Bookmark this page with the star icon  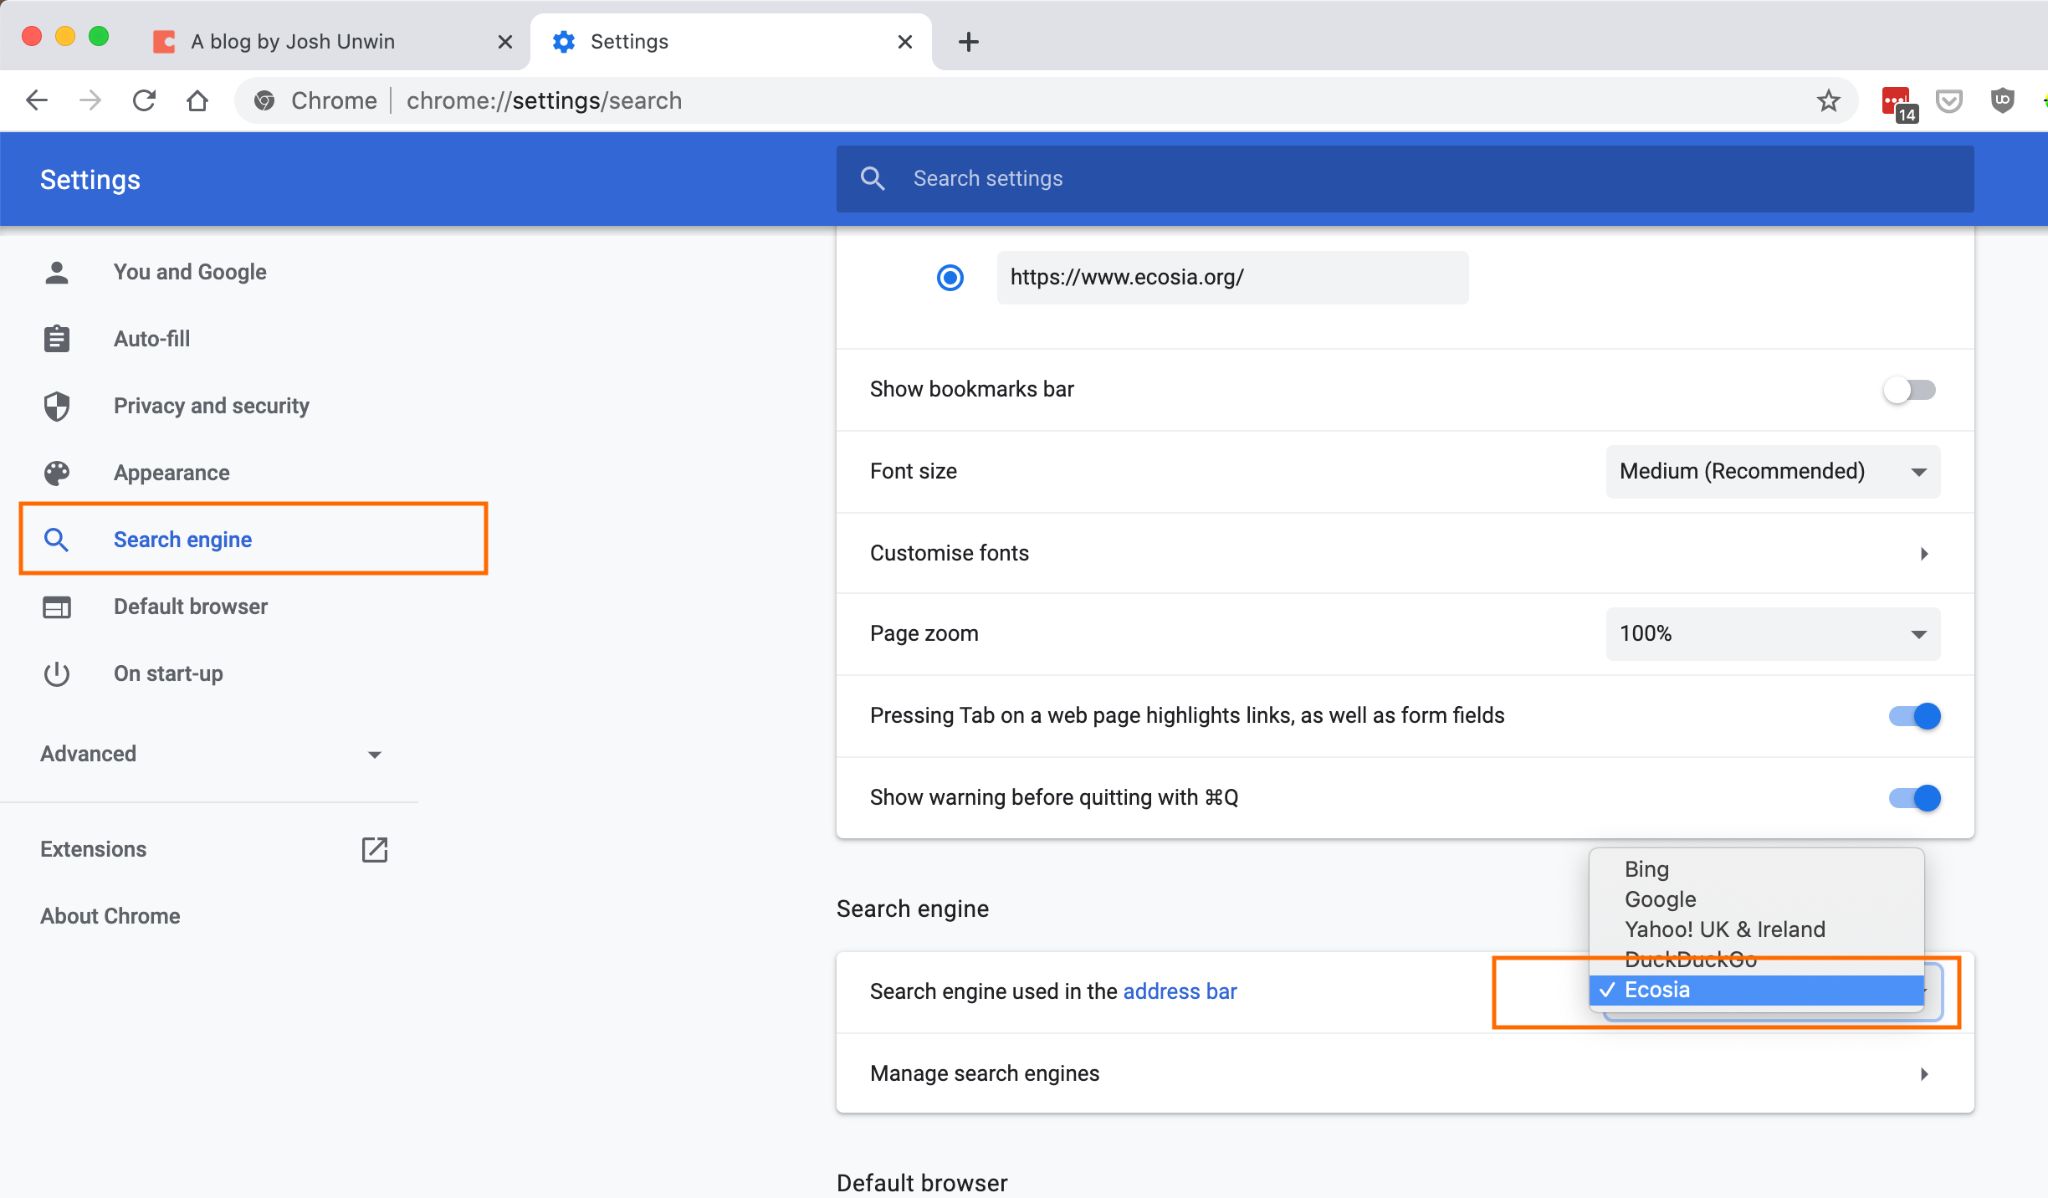[1828, 100]
